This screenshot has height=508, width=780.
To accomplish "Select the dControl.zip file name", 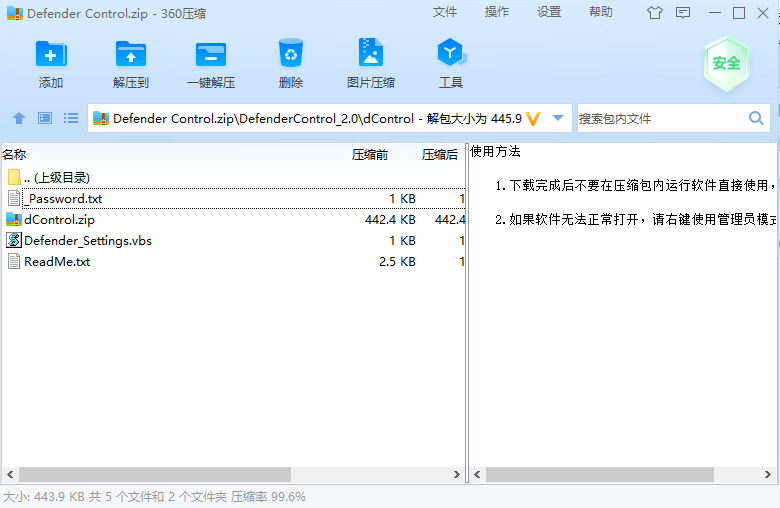I will (x=59, y=219).
